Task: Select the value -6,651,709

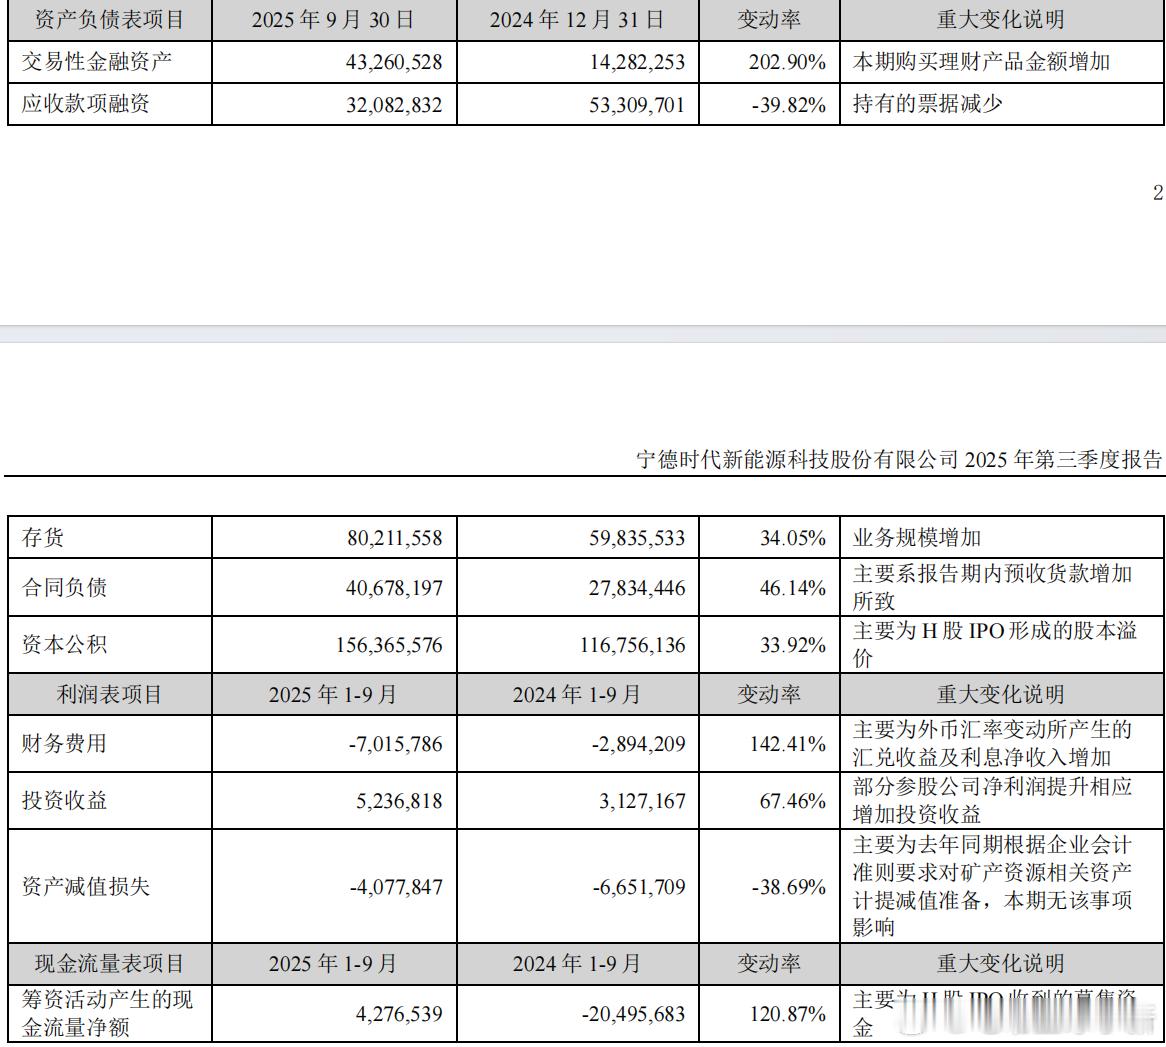Action: (x=639, y=887)
